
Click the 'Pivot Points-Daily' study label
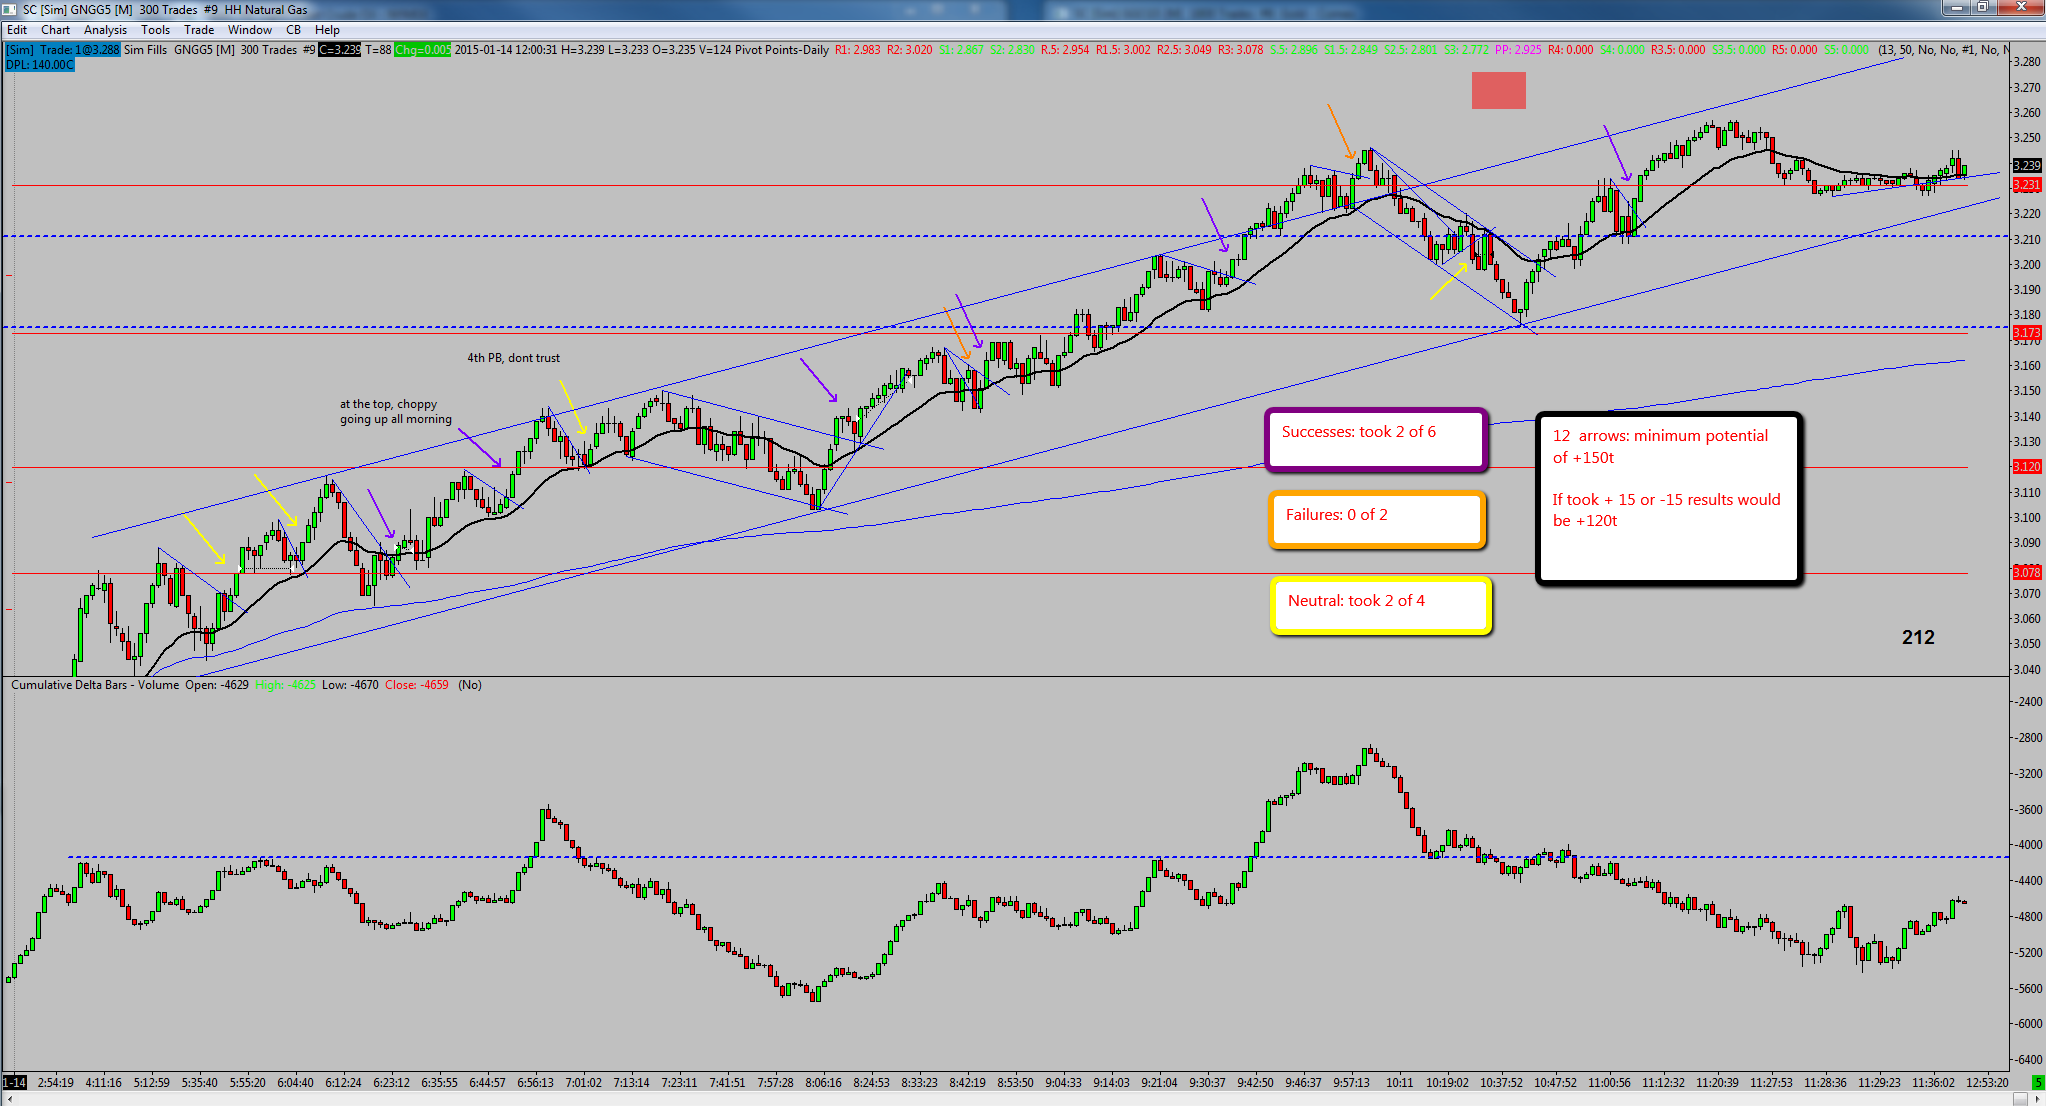[782, 50]
